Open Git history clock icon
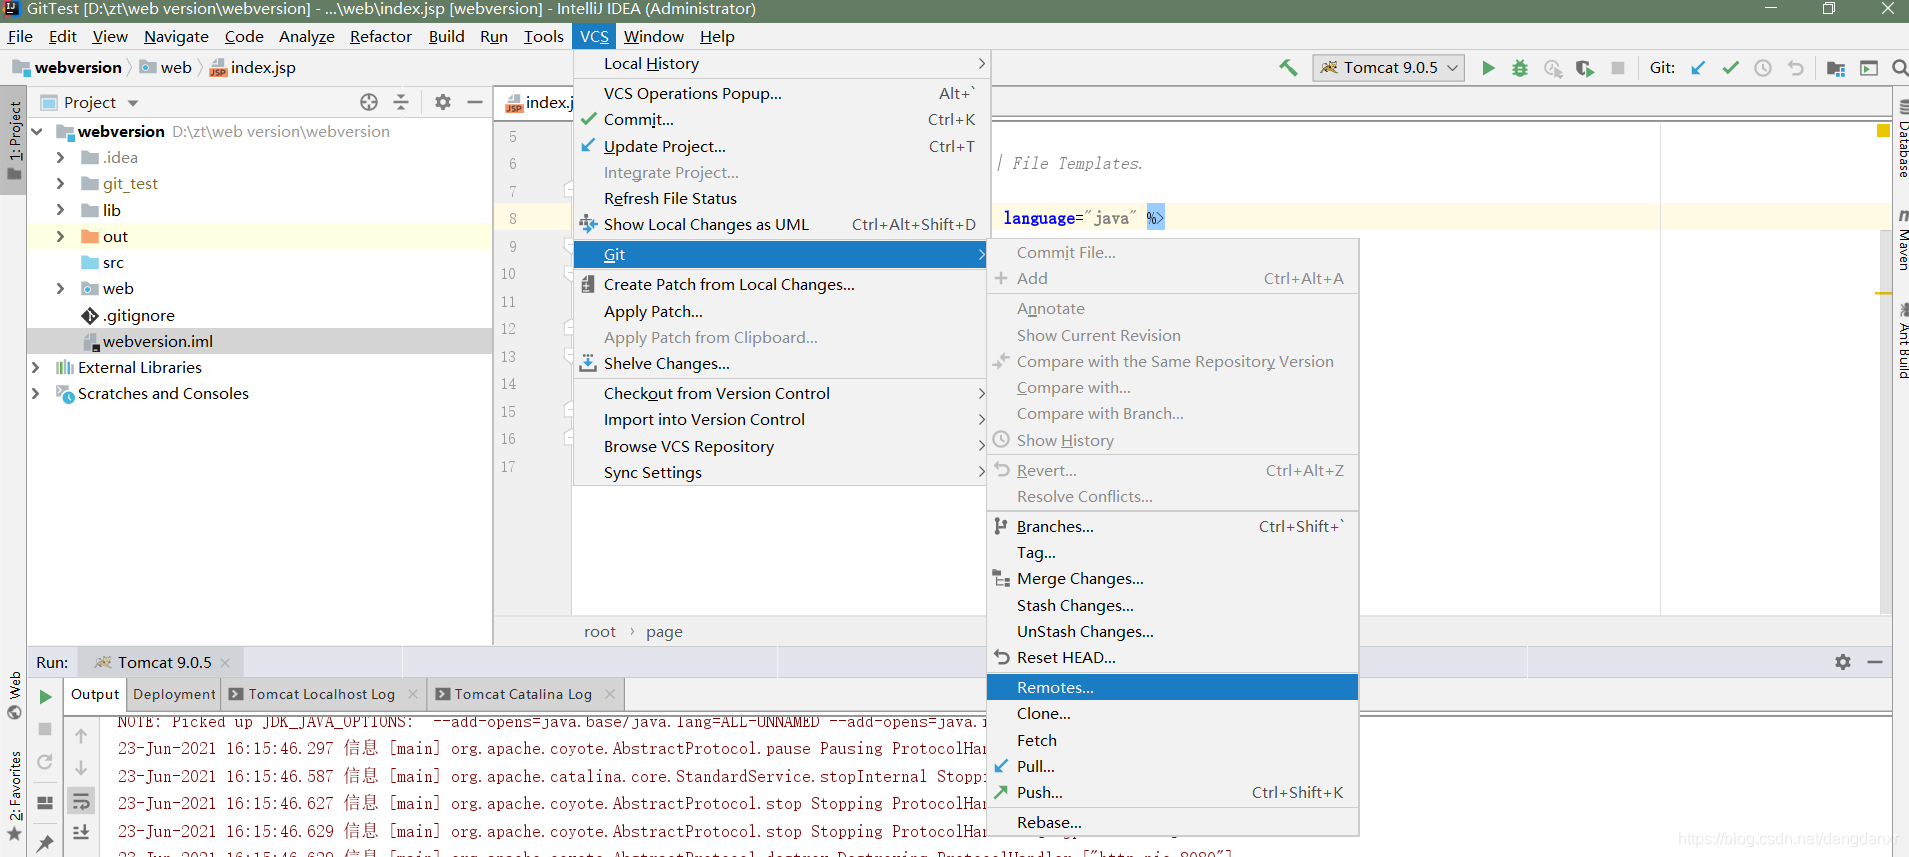Screen dimensions: 1909x857 coord(1763,68)
